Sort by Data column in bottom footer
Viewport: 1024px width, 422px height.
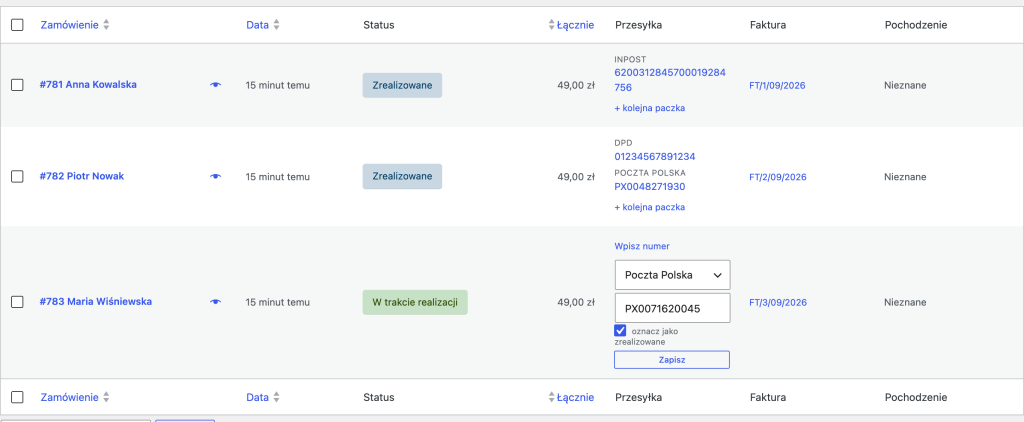click(257, 397)
